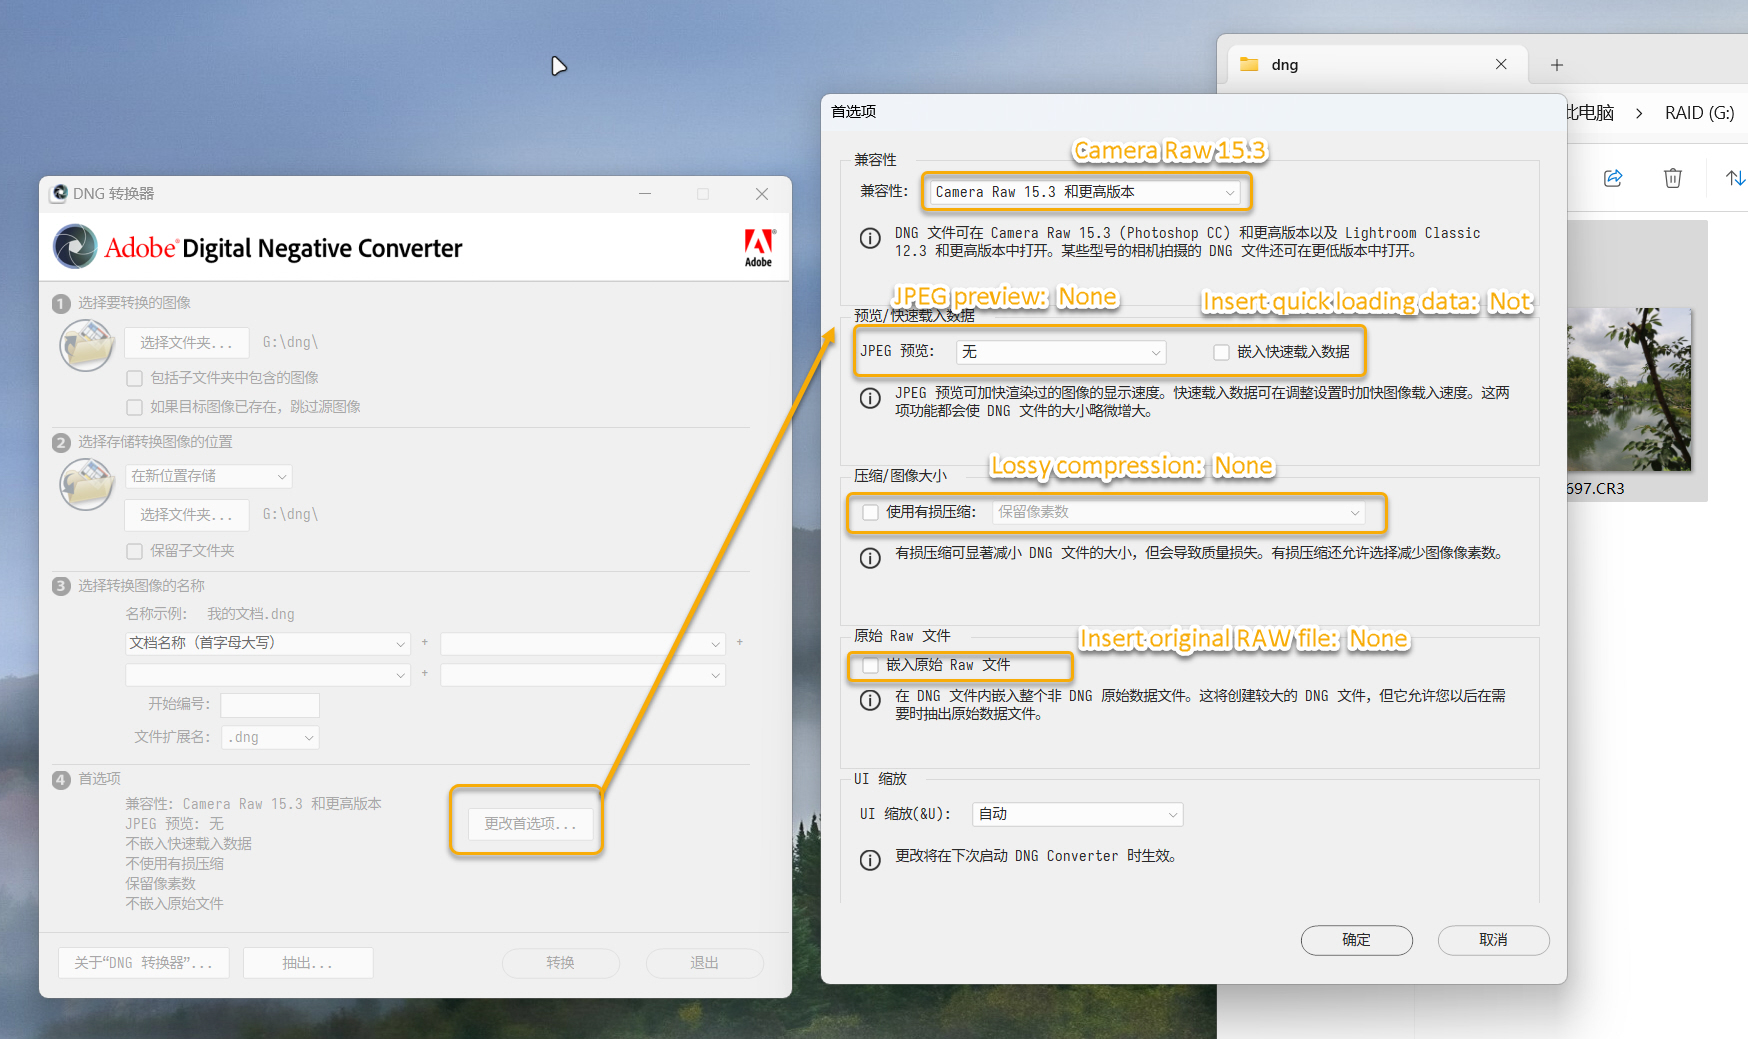
Task: Close the dng Explorer tab
Action: 1501,64
